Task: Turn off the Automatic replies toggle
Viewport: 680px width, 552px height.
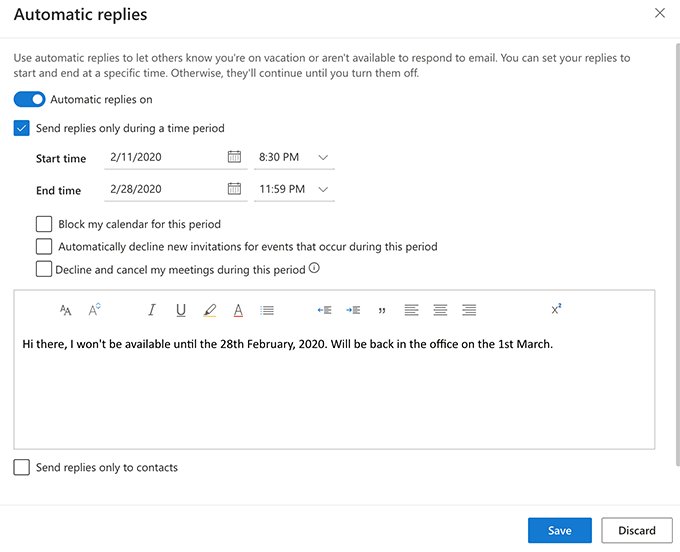Action: 30,100
